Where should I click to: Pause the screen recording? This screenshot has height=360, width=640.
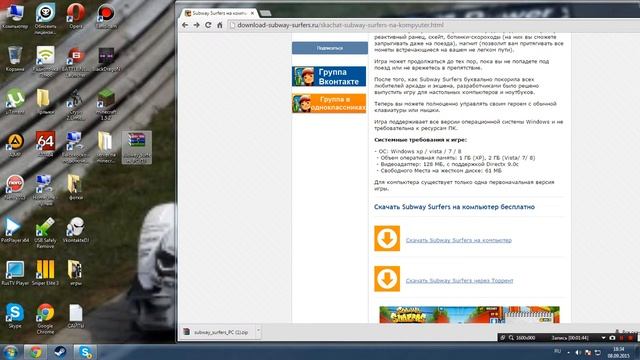point(622,338)
